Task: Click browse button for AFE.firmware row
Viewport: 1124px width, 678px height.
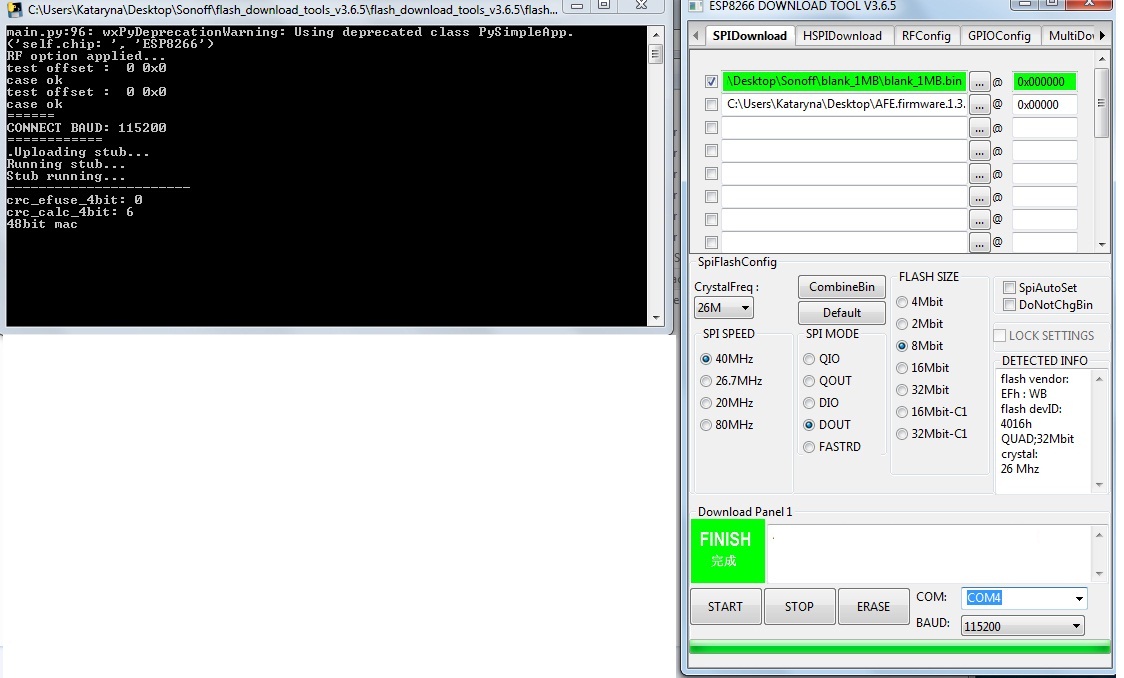Action: pos(980,104)
